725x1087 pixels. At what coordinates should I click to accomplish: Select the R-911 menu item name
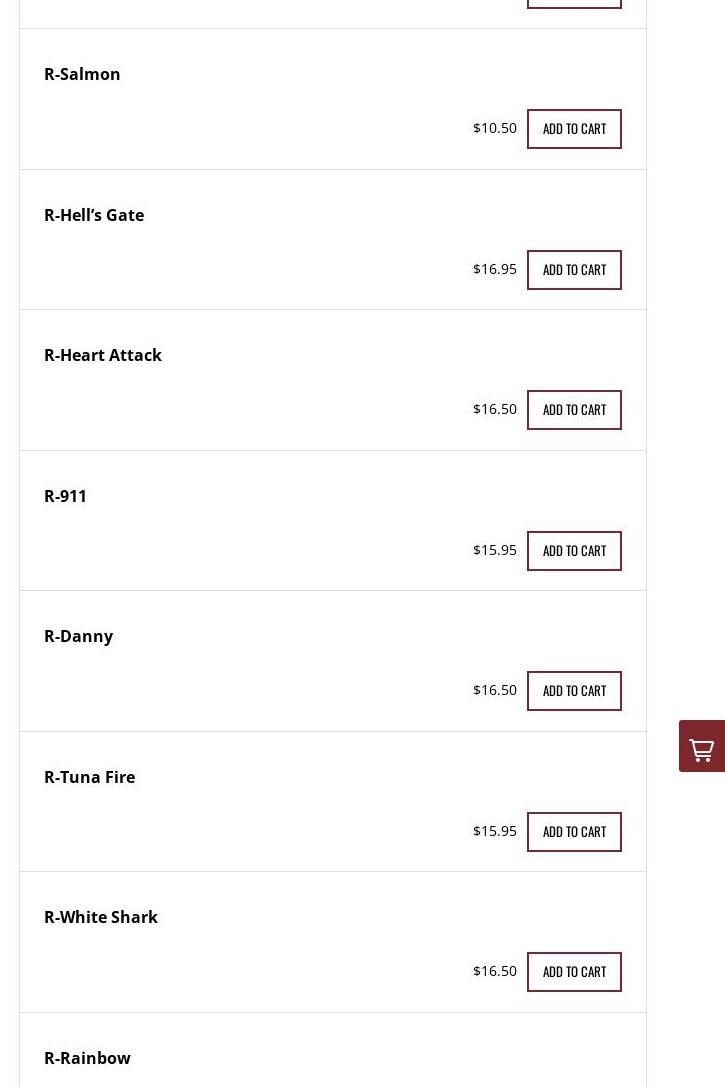point(65,496)
